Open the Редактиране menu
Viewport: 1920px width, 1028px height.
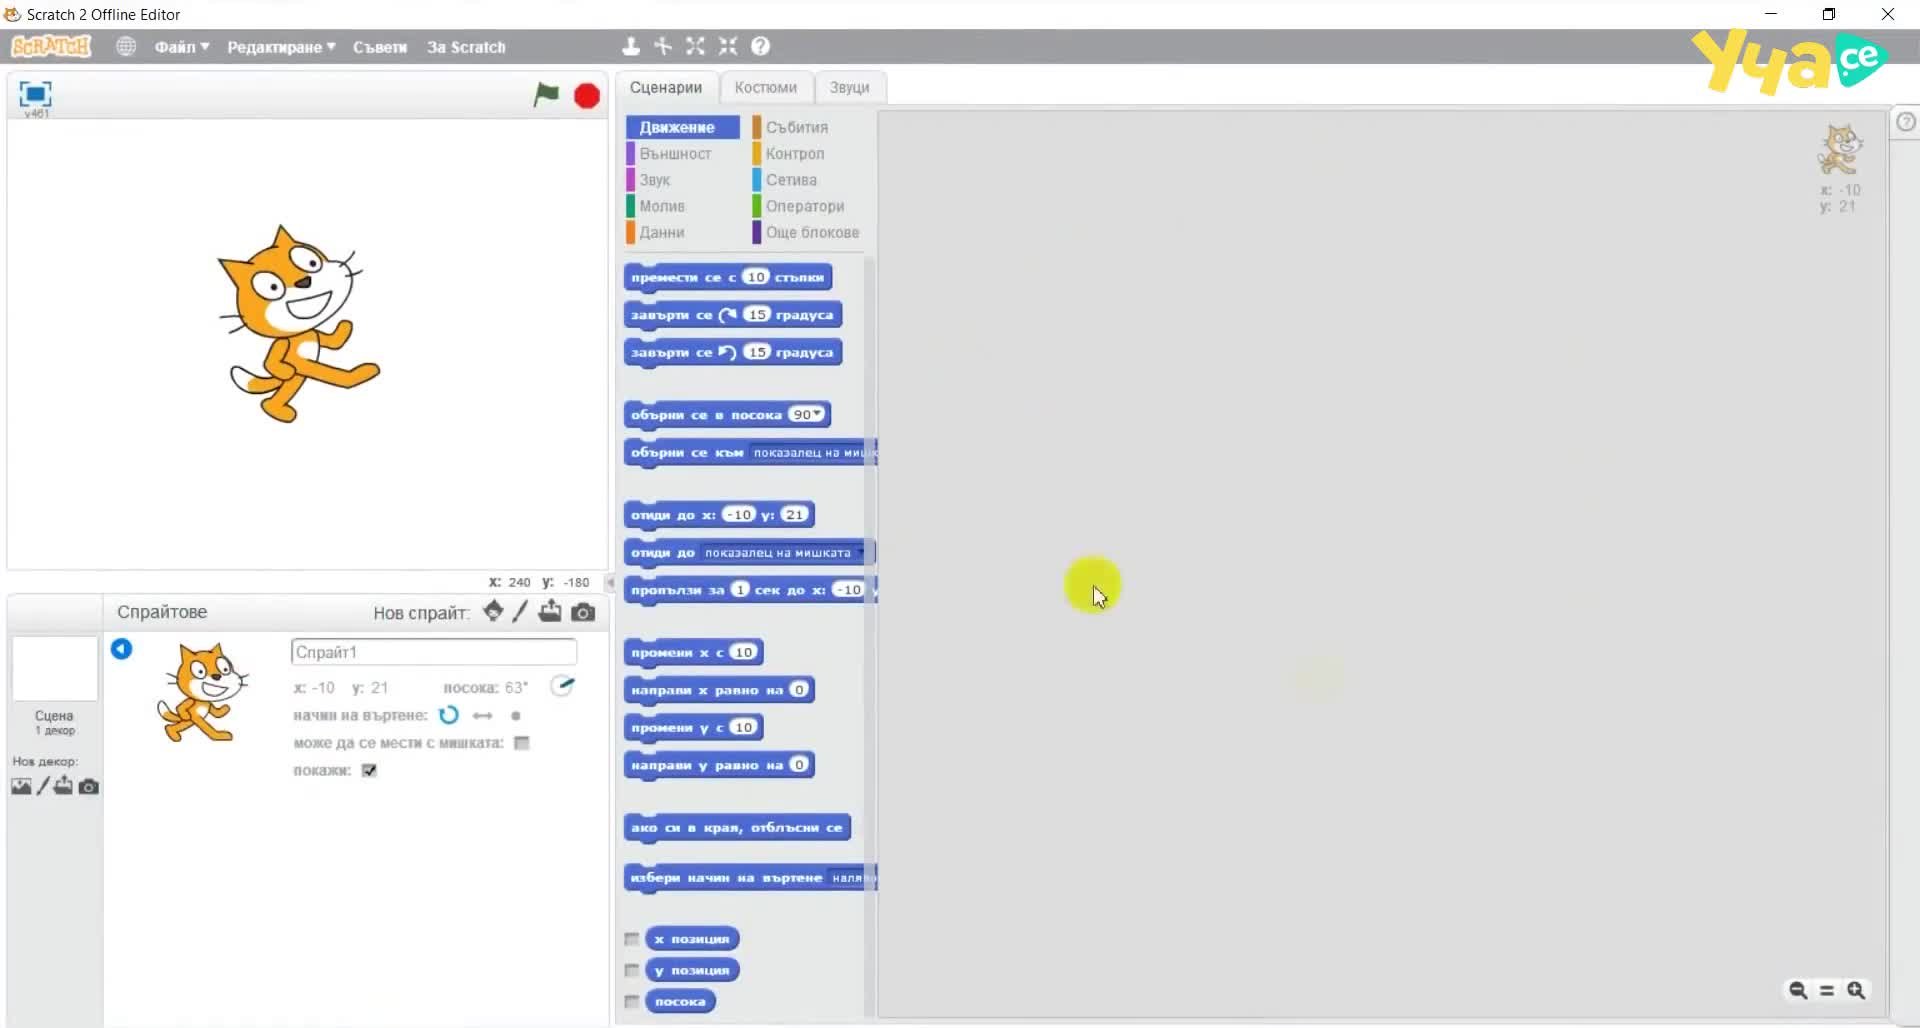point(281,47)
